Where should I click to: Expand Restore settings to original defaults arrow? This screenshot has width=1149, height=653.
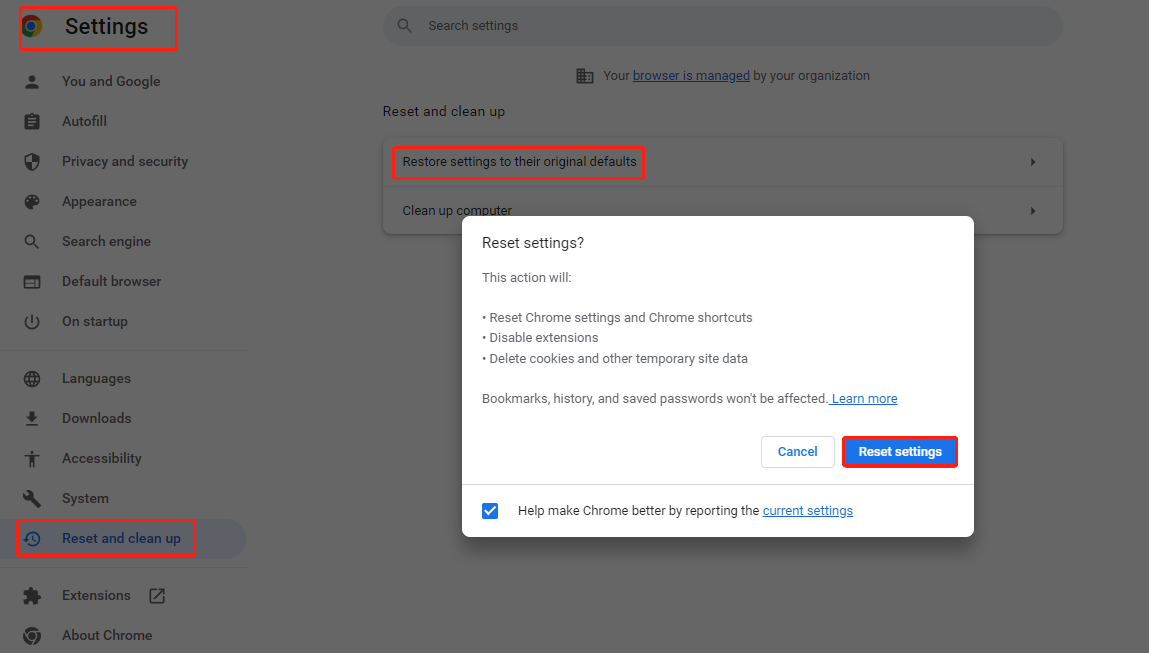tap(1033, 162)
